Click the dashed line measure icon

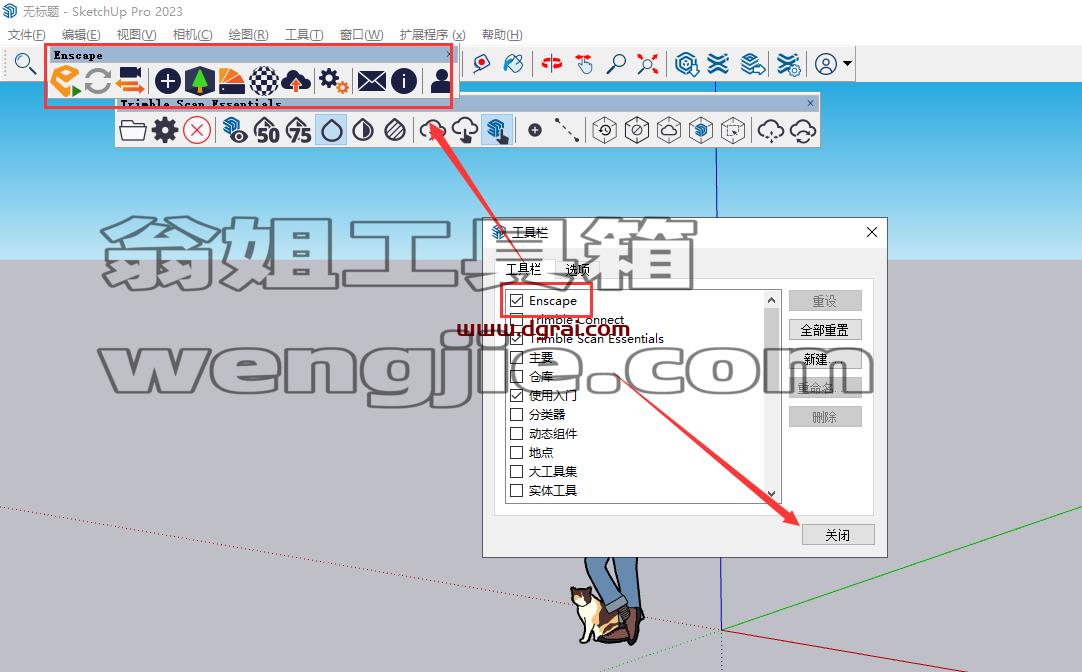pos(567,130)
